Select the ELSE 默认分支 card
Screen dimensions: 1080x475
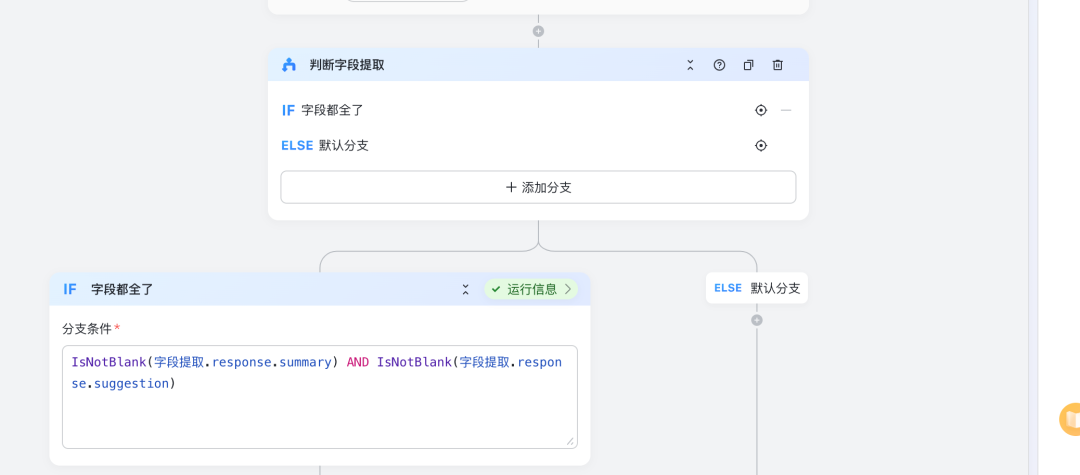756,288
